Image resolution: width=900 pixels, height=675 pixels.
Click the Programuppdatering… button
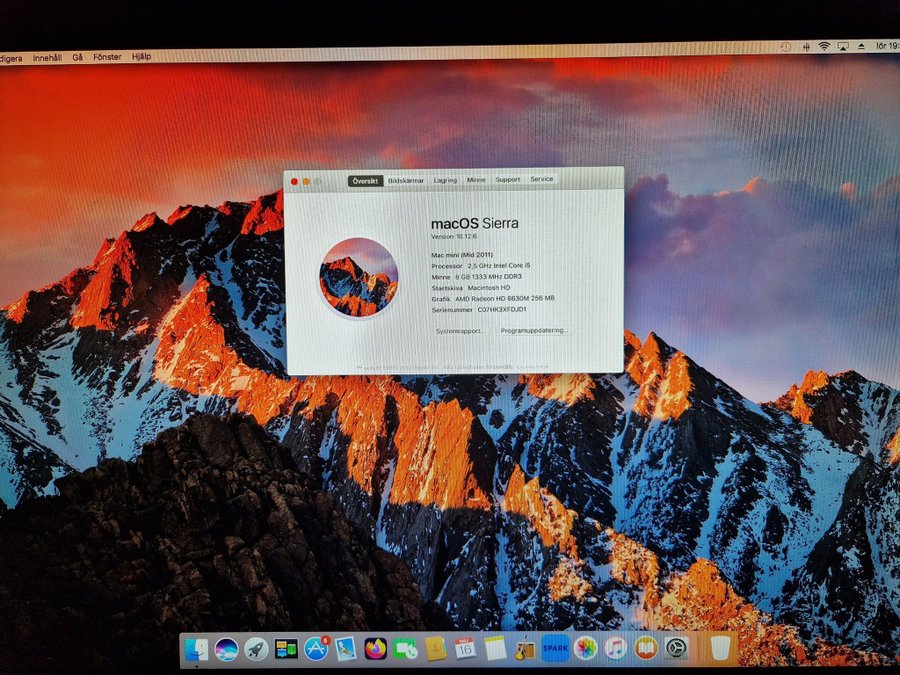pyautogui.click(x=534, y=331)
